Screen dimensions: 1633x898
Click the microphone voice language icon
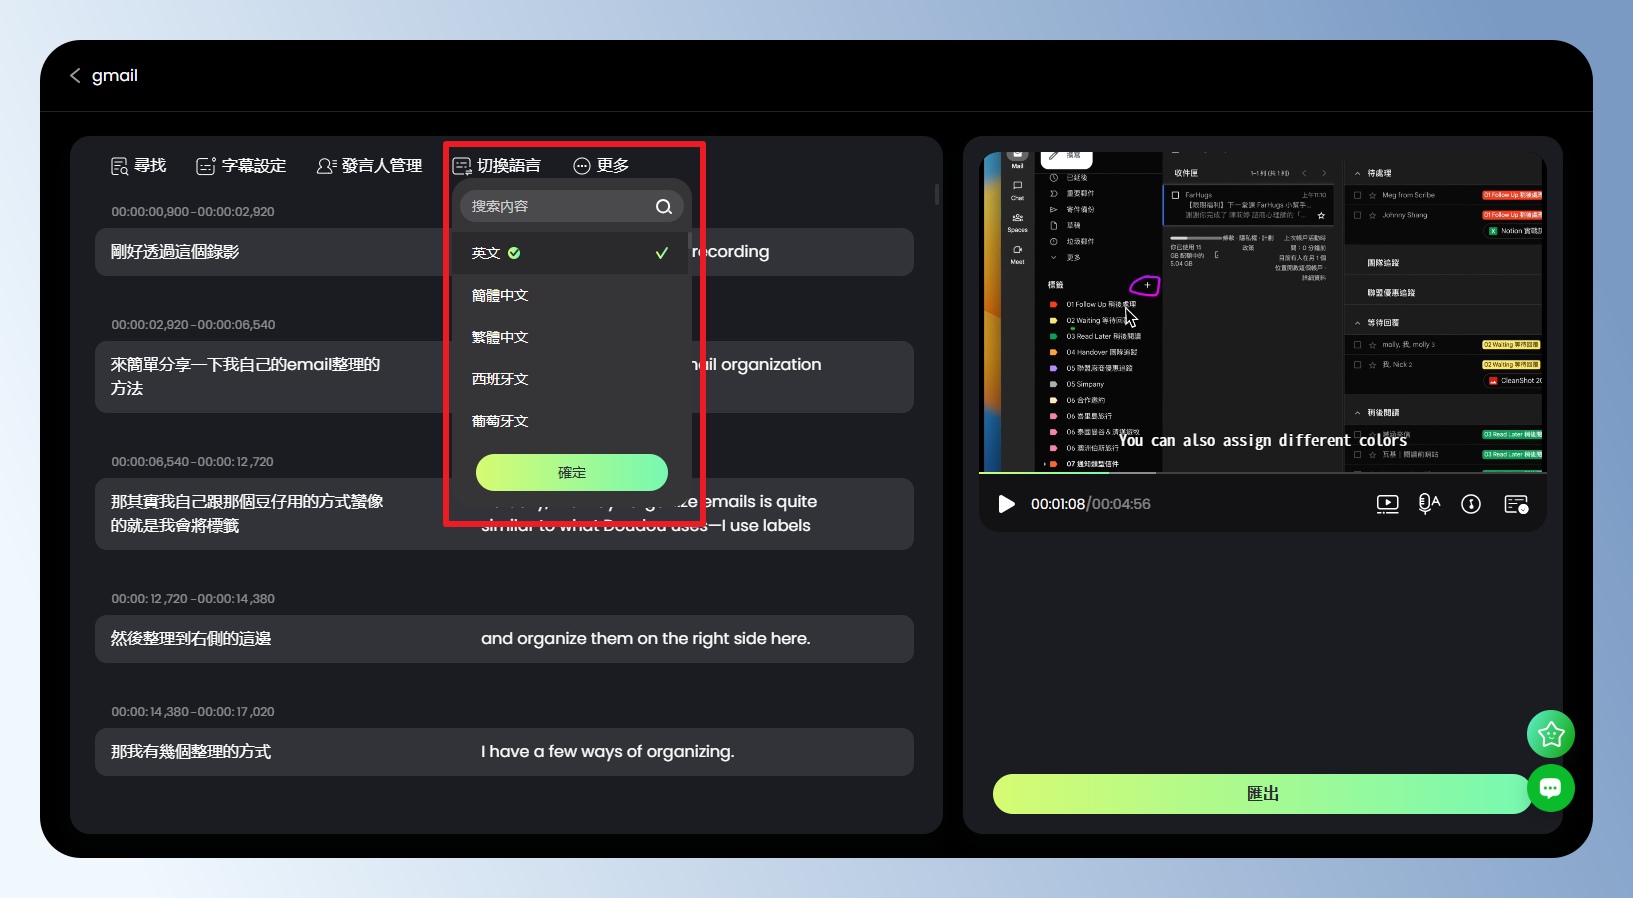coord(1429,504)
